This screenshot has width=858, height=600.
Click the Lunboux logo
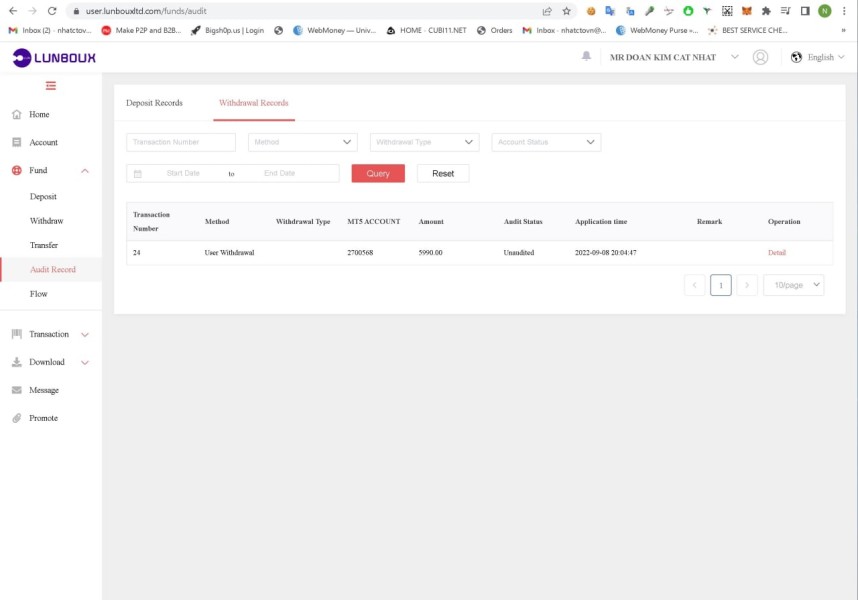pyautogui.click(x=54, y=57)
